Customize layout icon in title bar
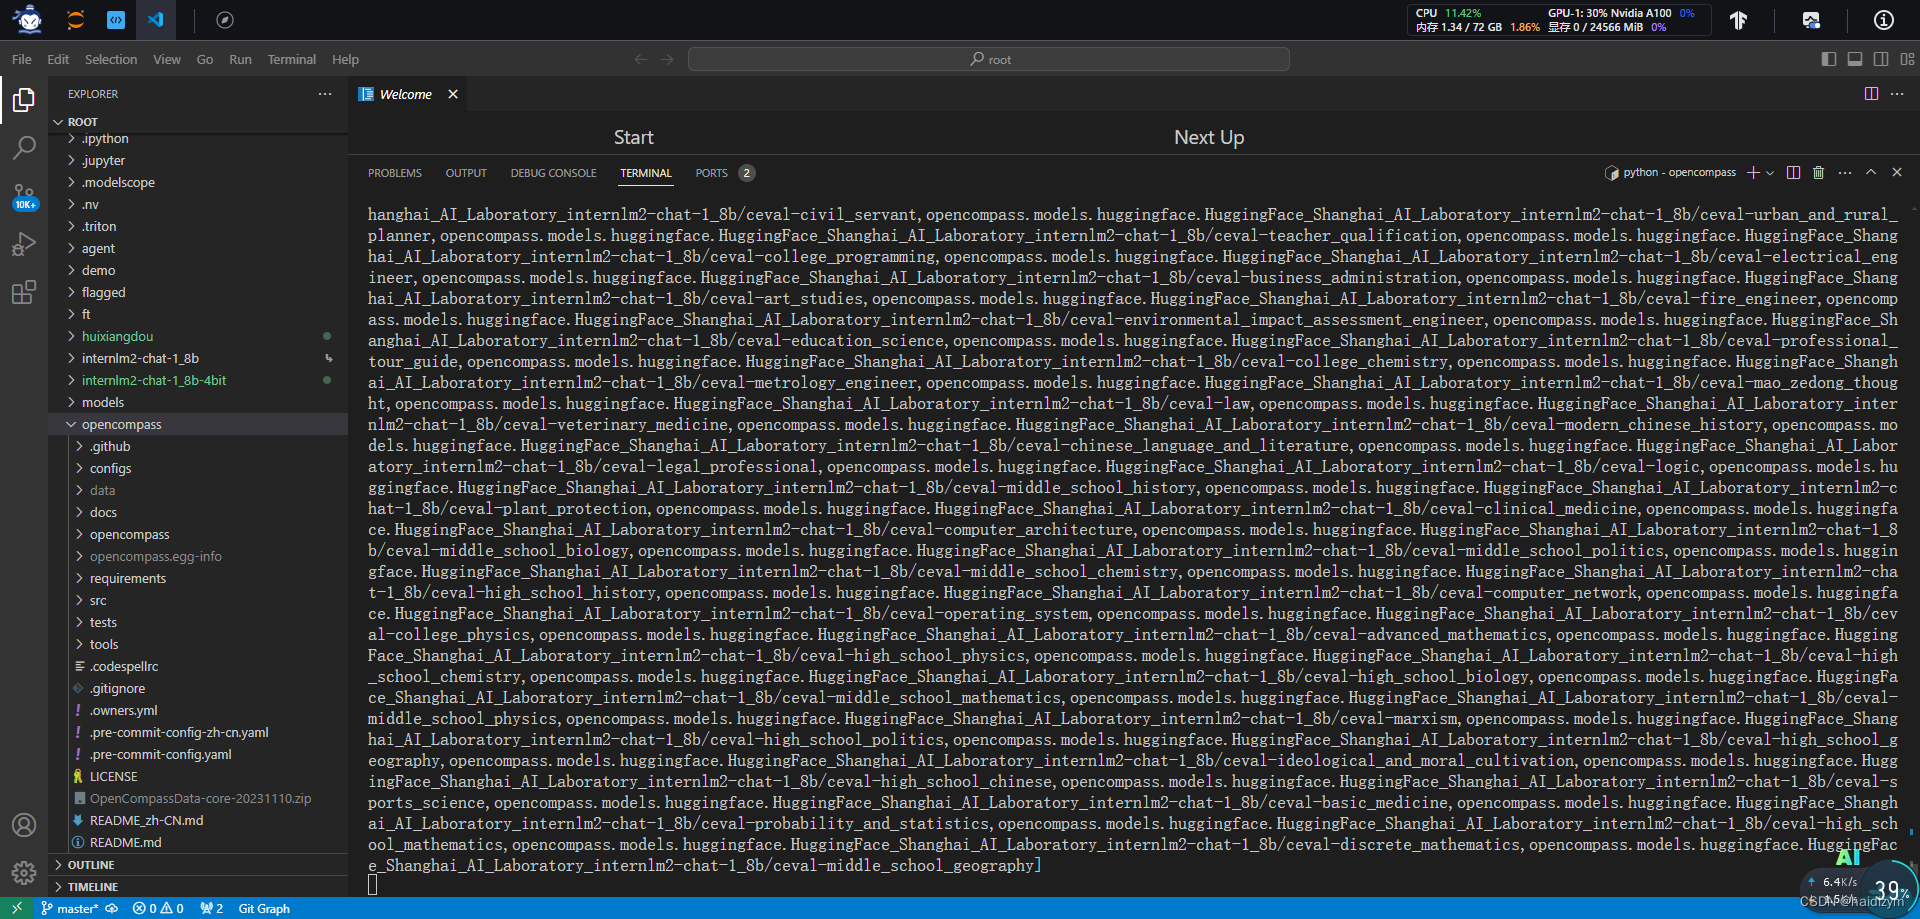The image size is (1920, 919). tap(1908, 59)
